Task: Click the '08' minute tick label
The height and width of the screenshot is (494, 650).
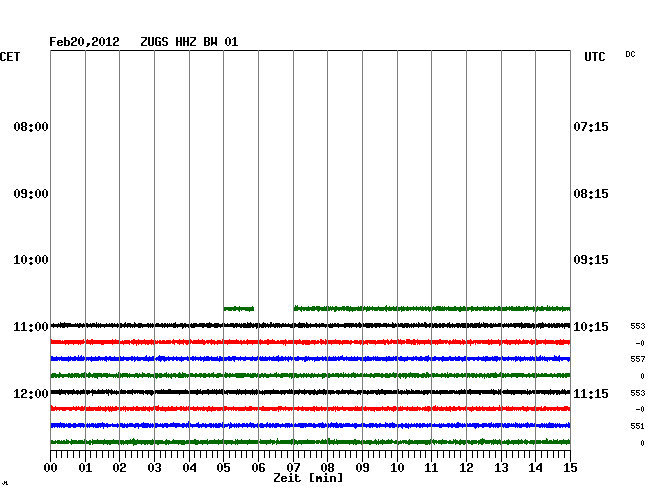Action: point(327,468)
